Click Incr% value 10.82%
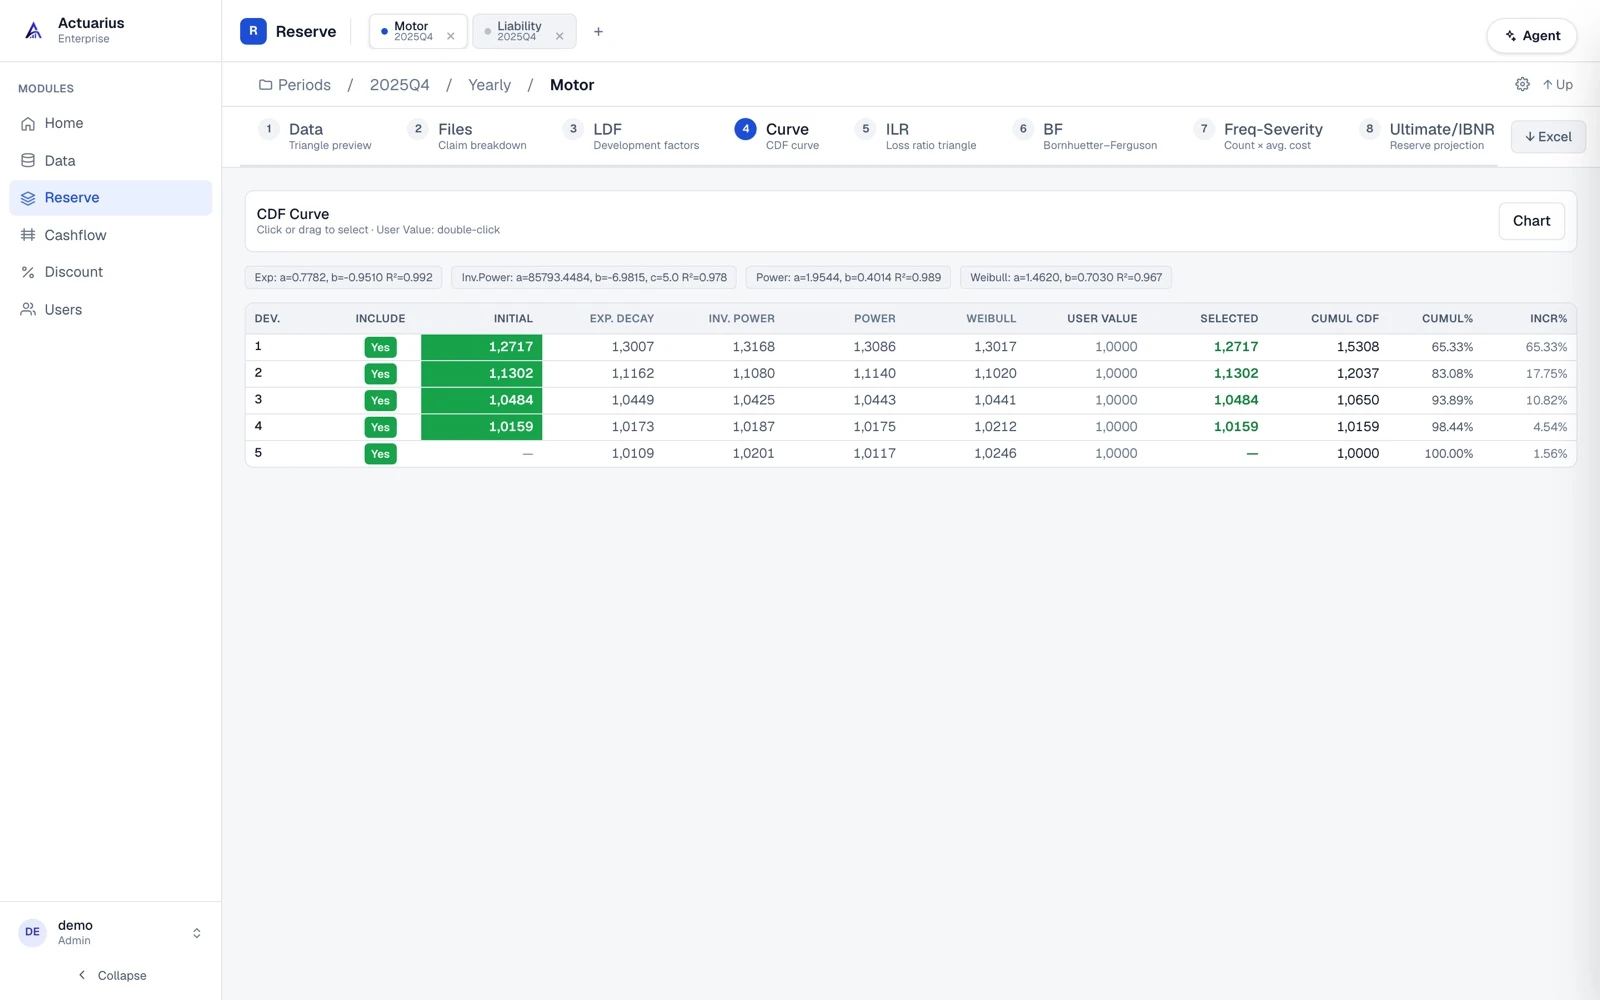Viewport: 1600px width, 1000px height. pos(1546,400)
